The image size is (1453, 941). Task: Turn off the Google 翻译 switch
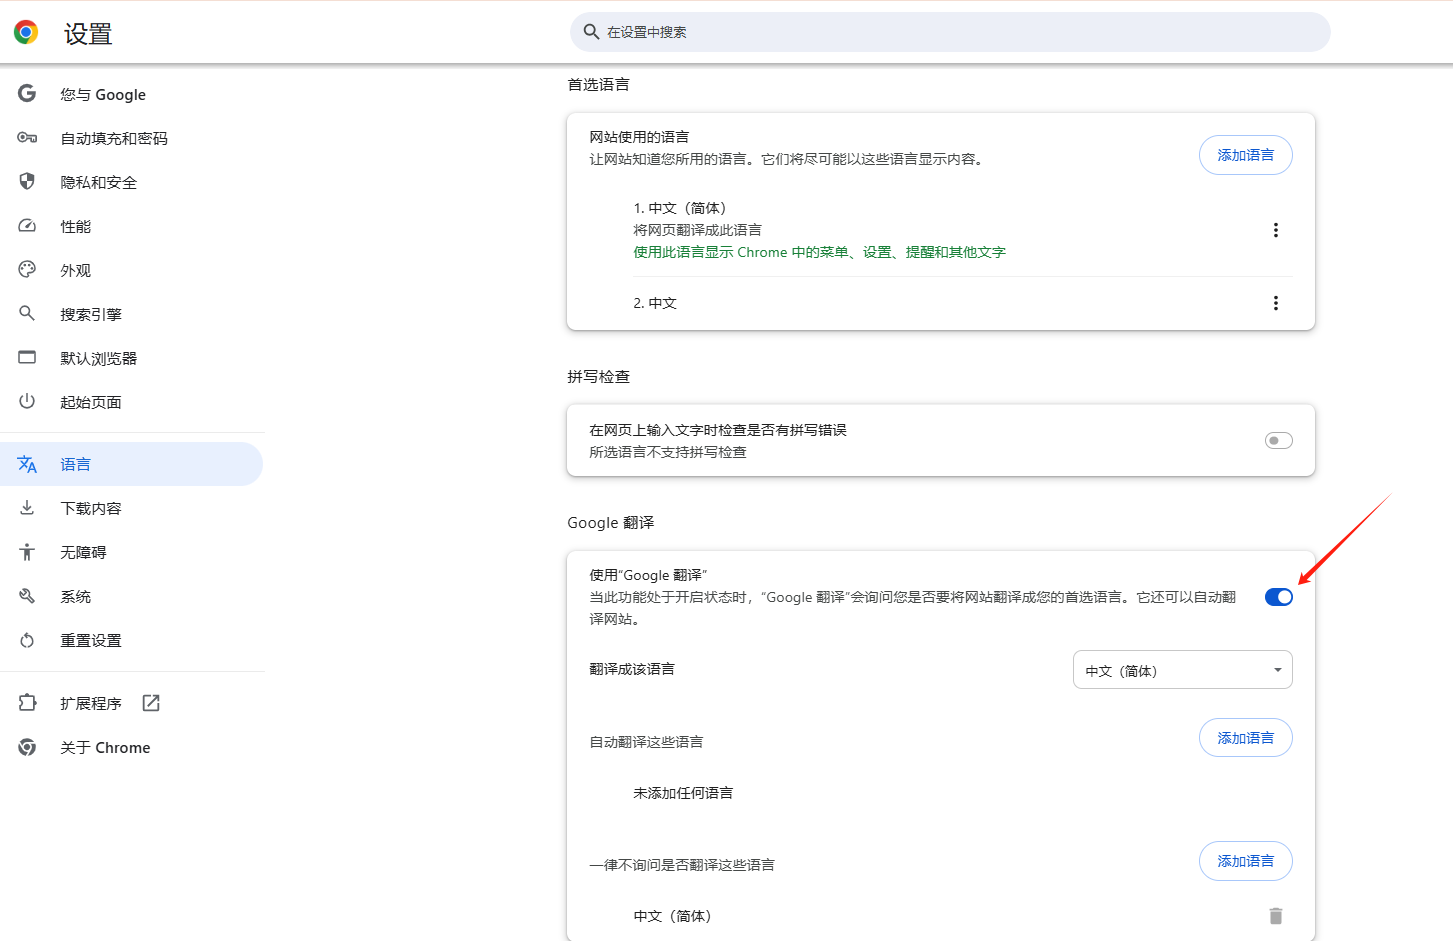(1278, 597)
